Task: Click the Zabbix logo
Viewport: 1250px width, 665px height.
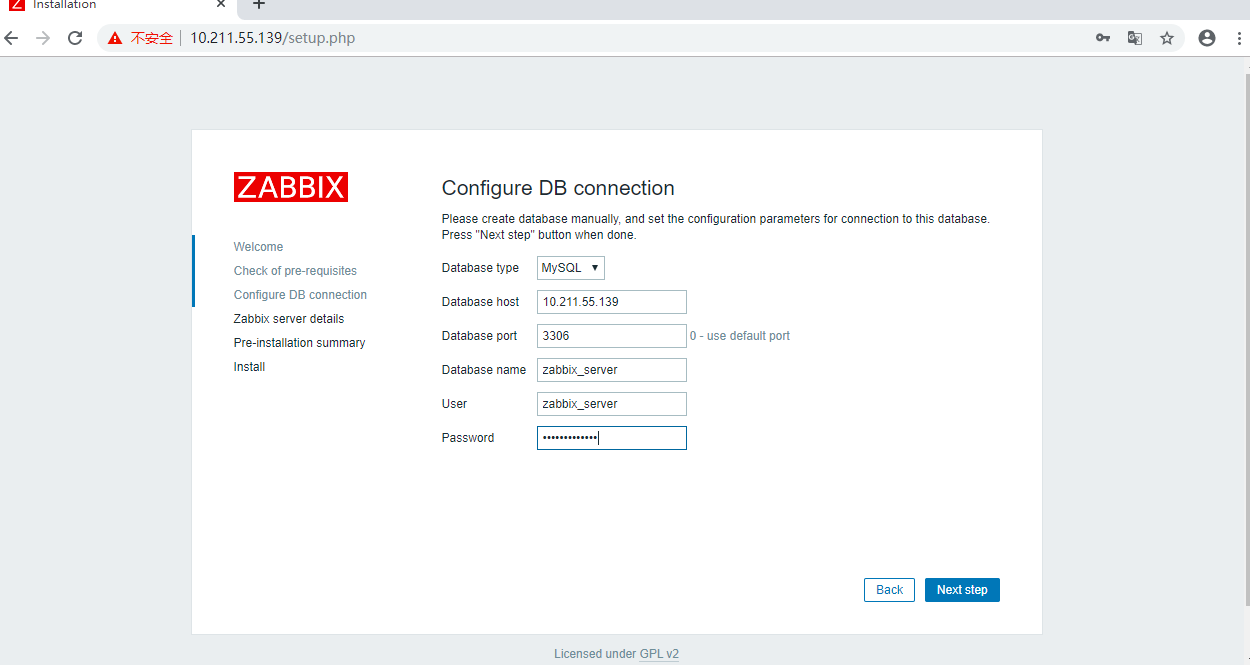Action: (x=291, y=187)
